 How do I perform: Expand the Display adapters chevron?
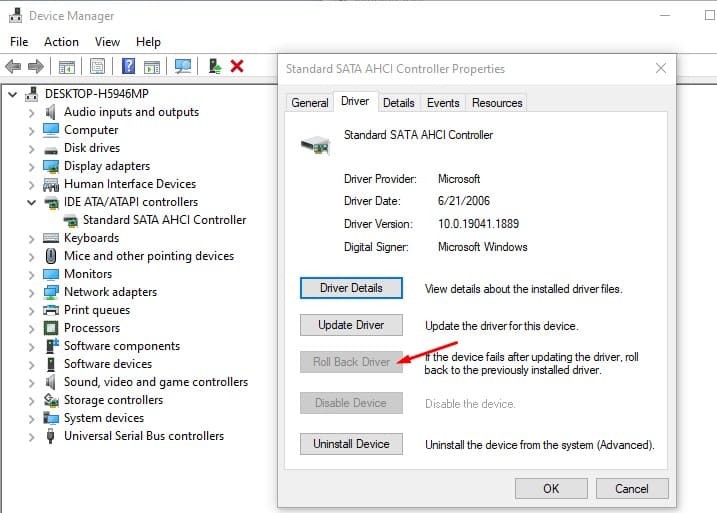pos(31,167)
